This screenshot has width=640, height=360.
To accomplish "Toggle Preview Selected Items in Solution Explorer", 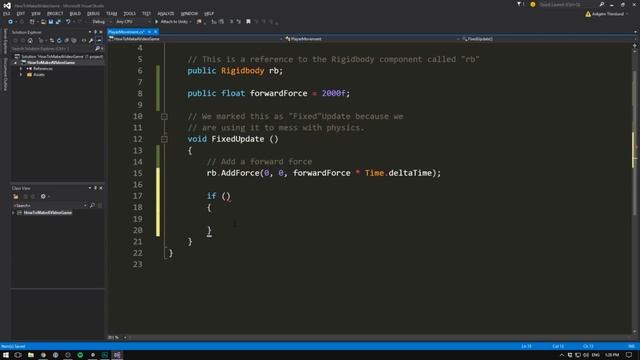I will click(99, 40).
